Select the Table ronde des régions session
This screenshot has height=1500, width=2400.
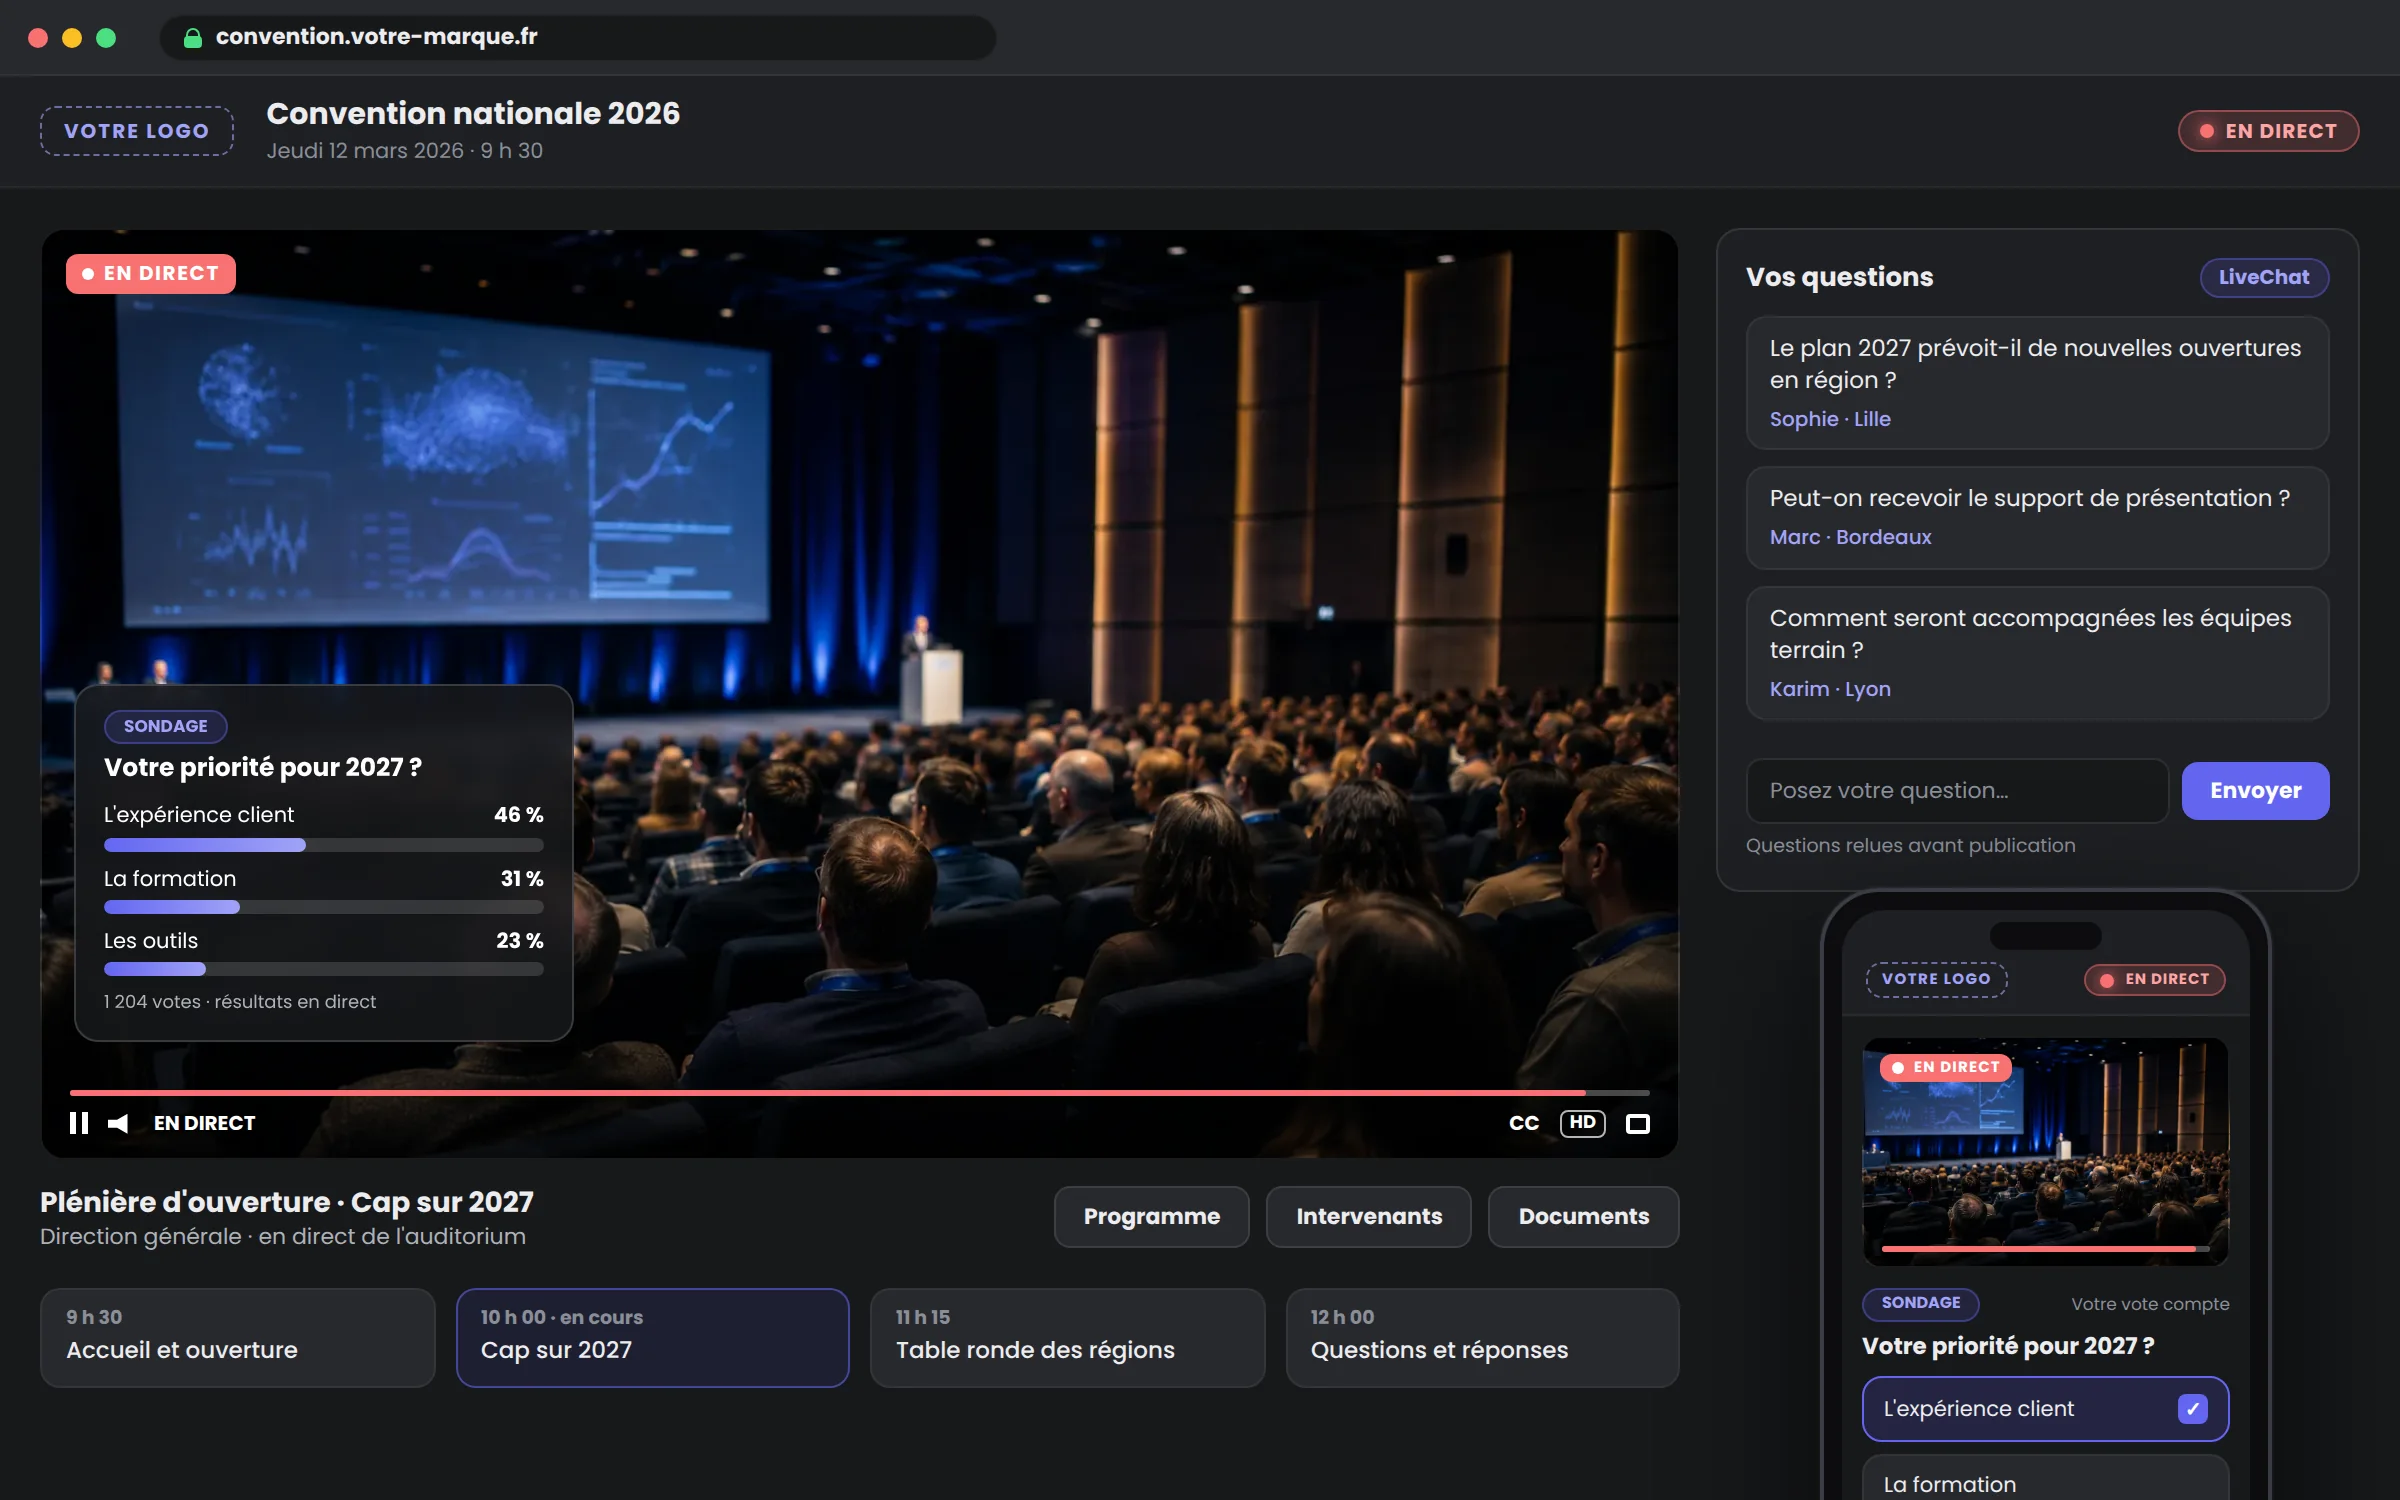[1067, 1337]
